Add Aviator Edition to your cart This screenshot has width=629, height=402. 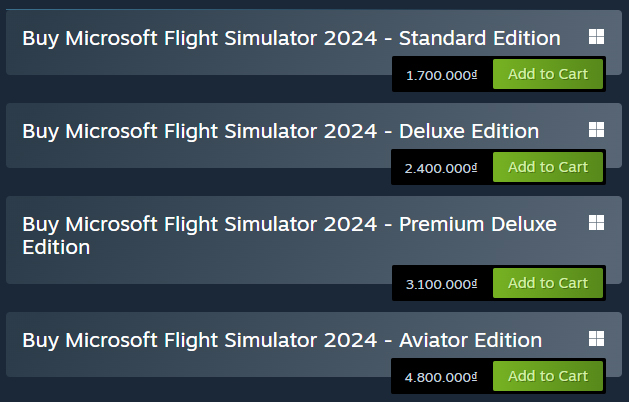click(x=548, y=376)
